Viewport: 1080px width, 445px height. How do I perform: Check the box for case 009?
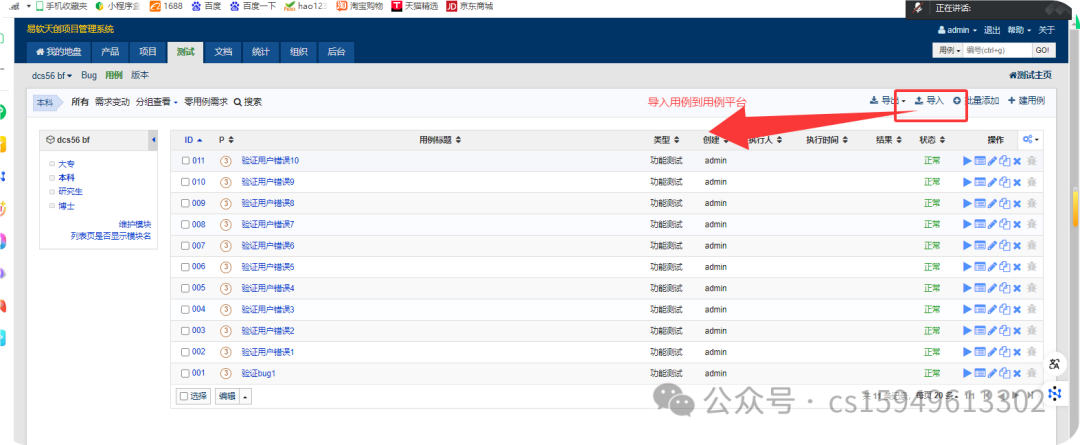pyautogui.click(x=185, y=203)
